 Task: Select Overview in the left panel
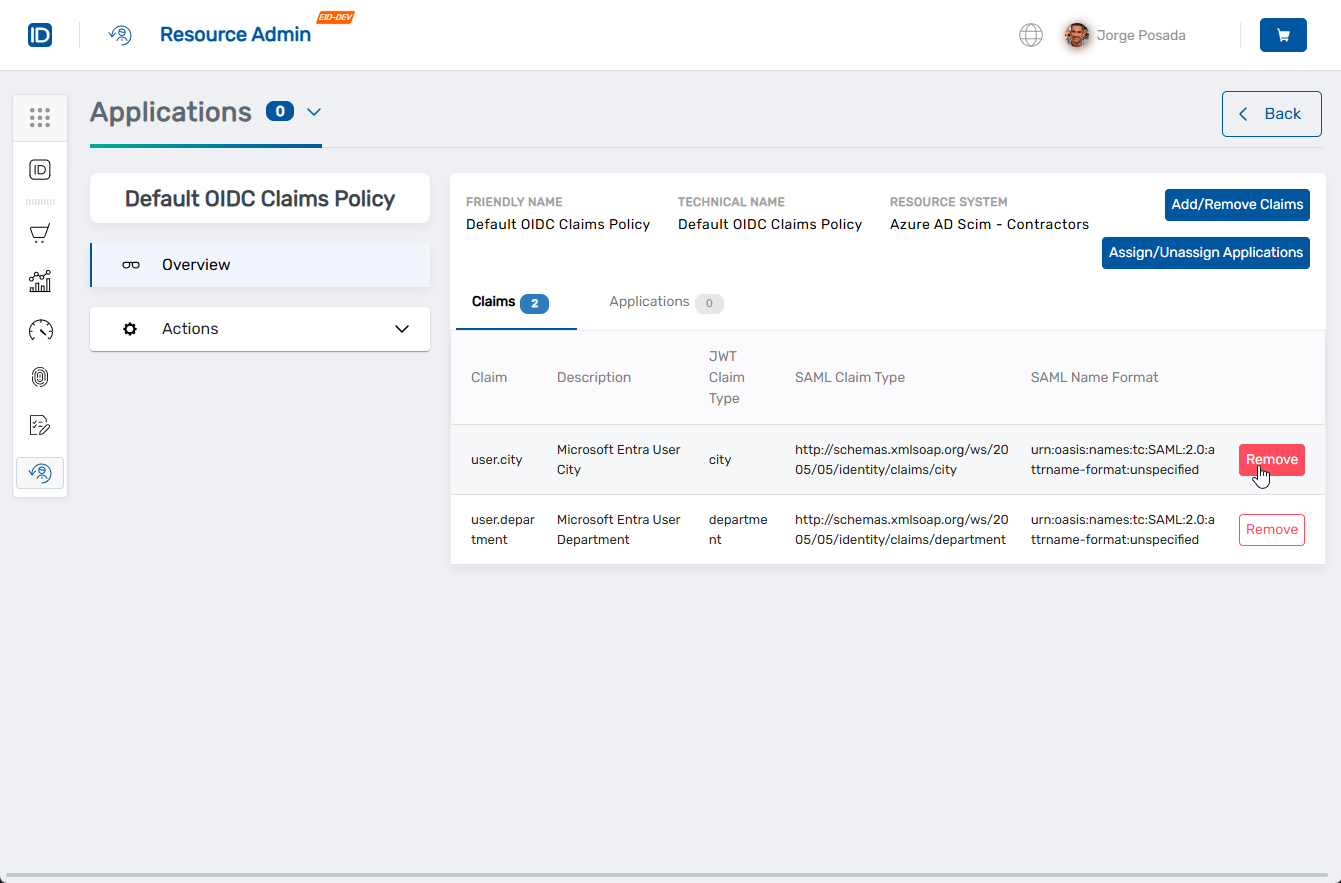point(260,265)
